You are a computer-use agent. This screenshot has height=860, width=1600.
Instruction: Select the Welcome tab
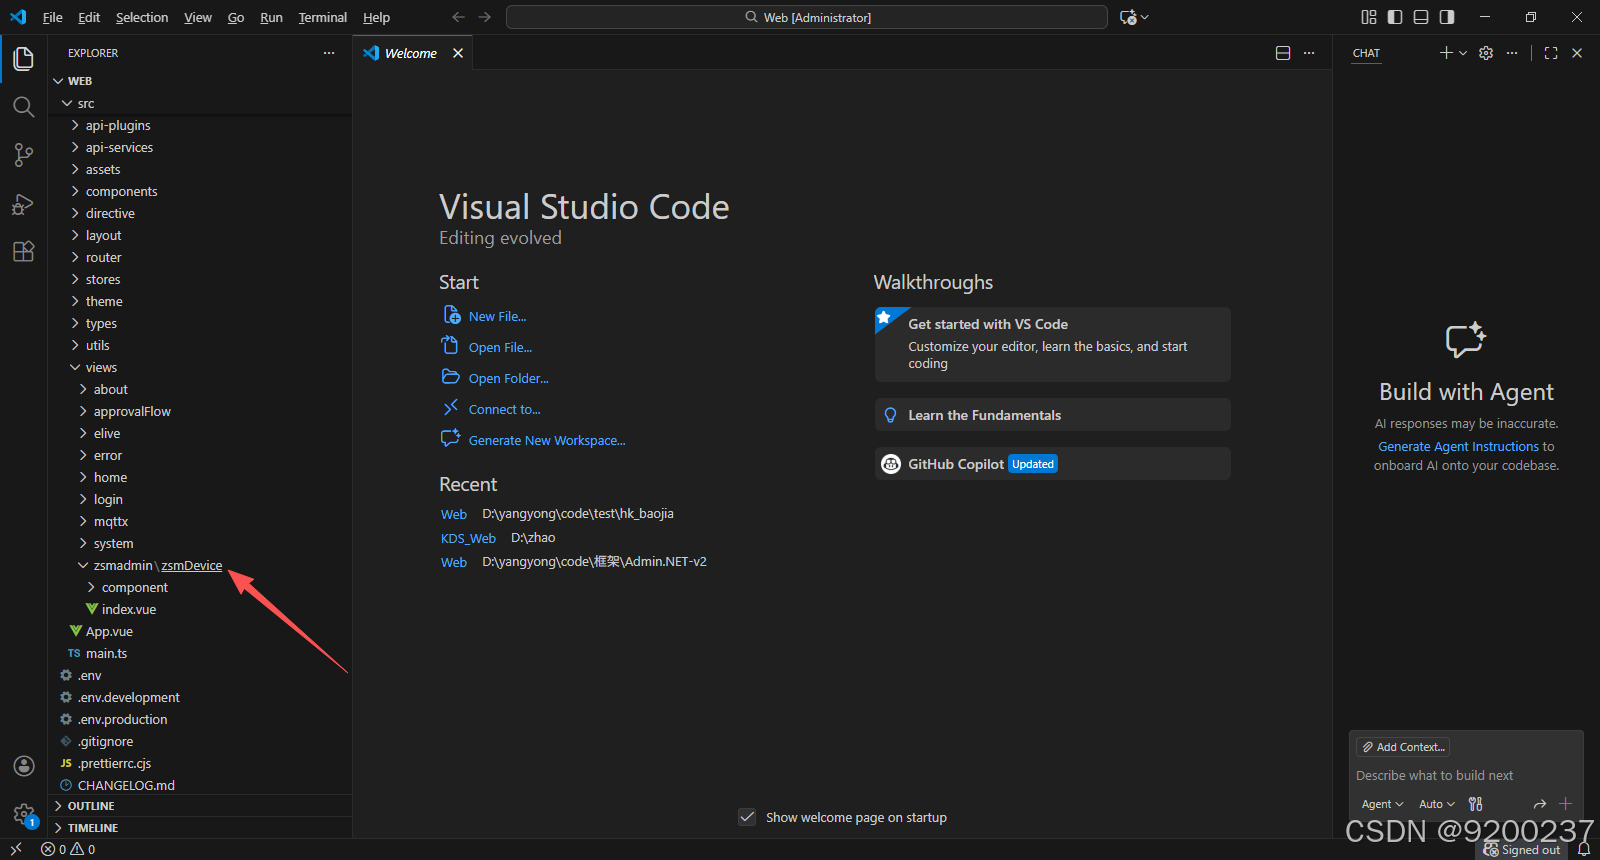411,53
